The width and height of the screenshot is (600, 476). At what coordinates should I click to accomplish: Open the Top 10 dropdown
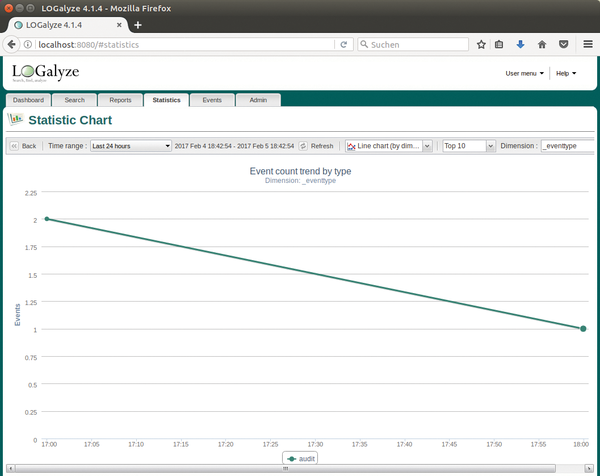pyautogui.click(x=468, y=146)
